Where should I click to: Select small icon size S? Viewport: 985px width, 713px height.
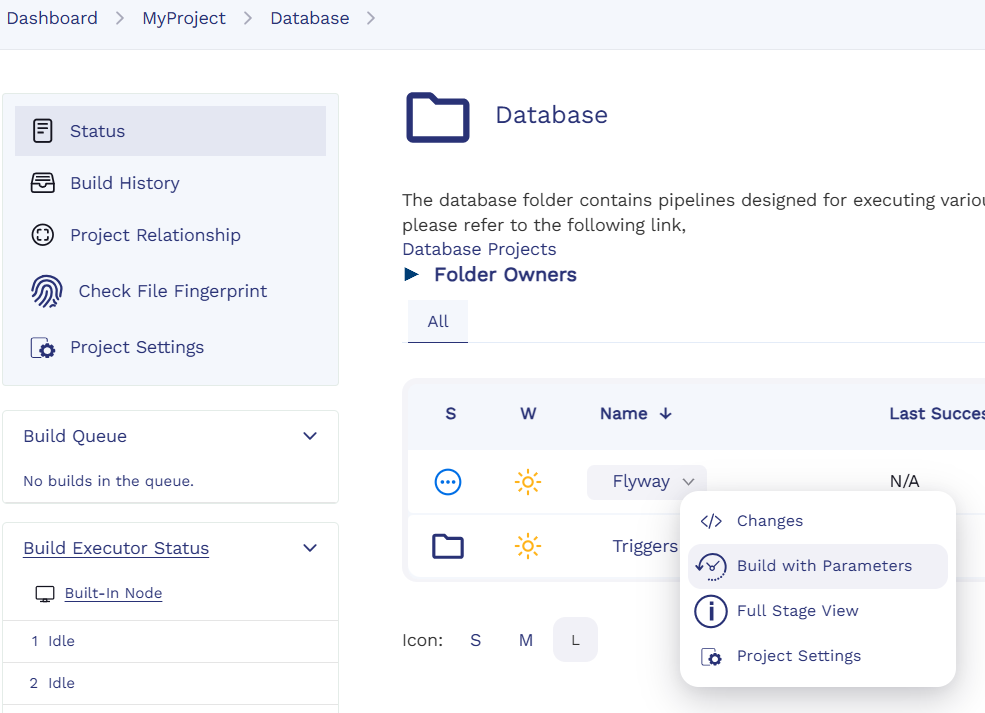coord(476,640)
